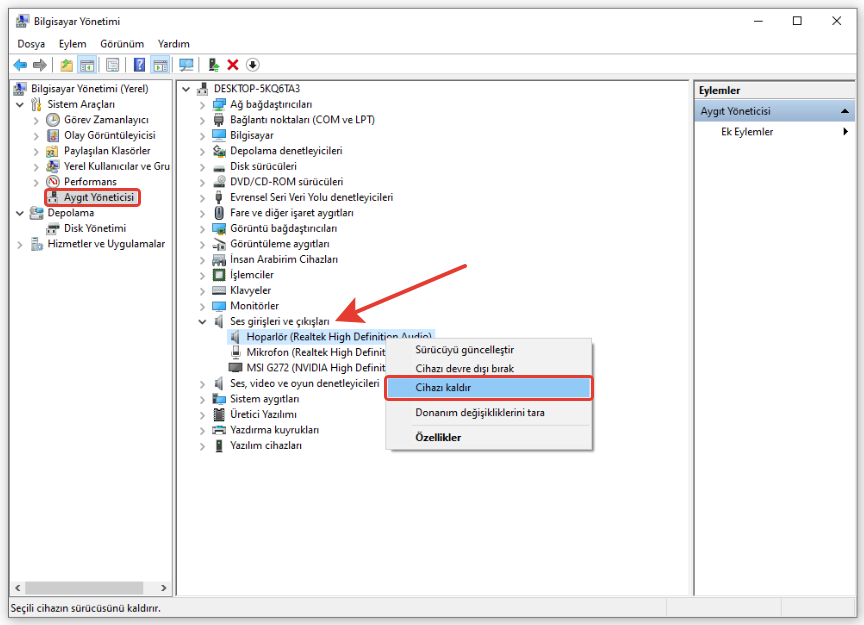Open Görev Zamanlayıcı clock icon in tree
864x625 pixels.
[53, 120]
